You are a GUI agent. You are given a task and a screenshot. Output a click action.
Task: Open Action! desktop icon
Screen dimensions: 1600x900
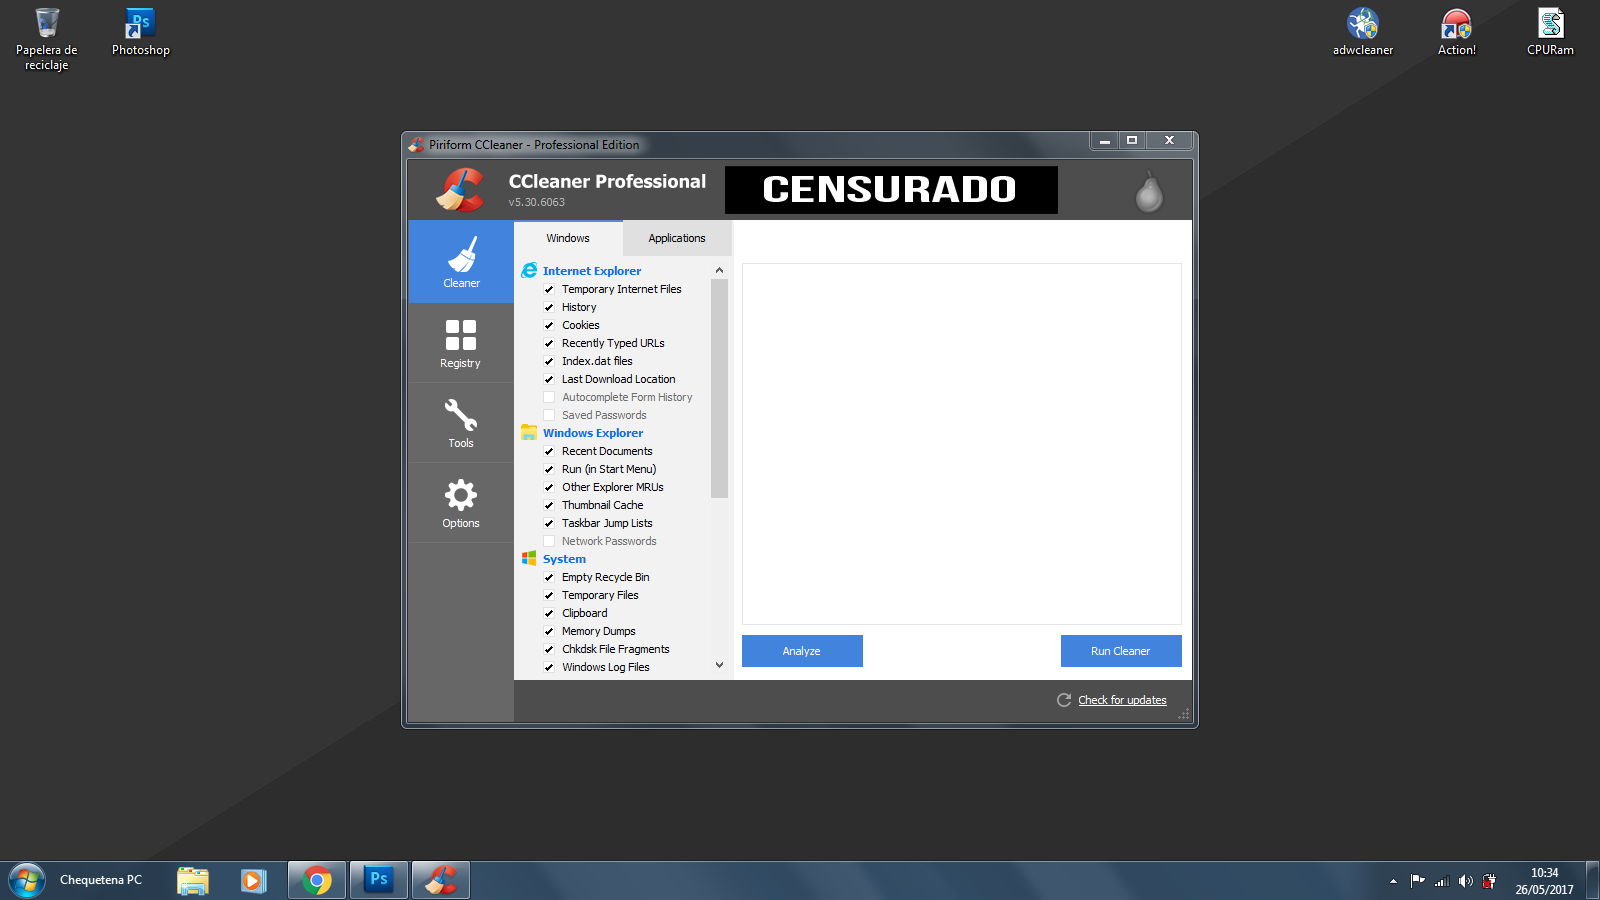[1457, 32]
